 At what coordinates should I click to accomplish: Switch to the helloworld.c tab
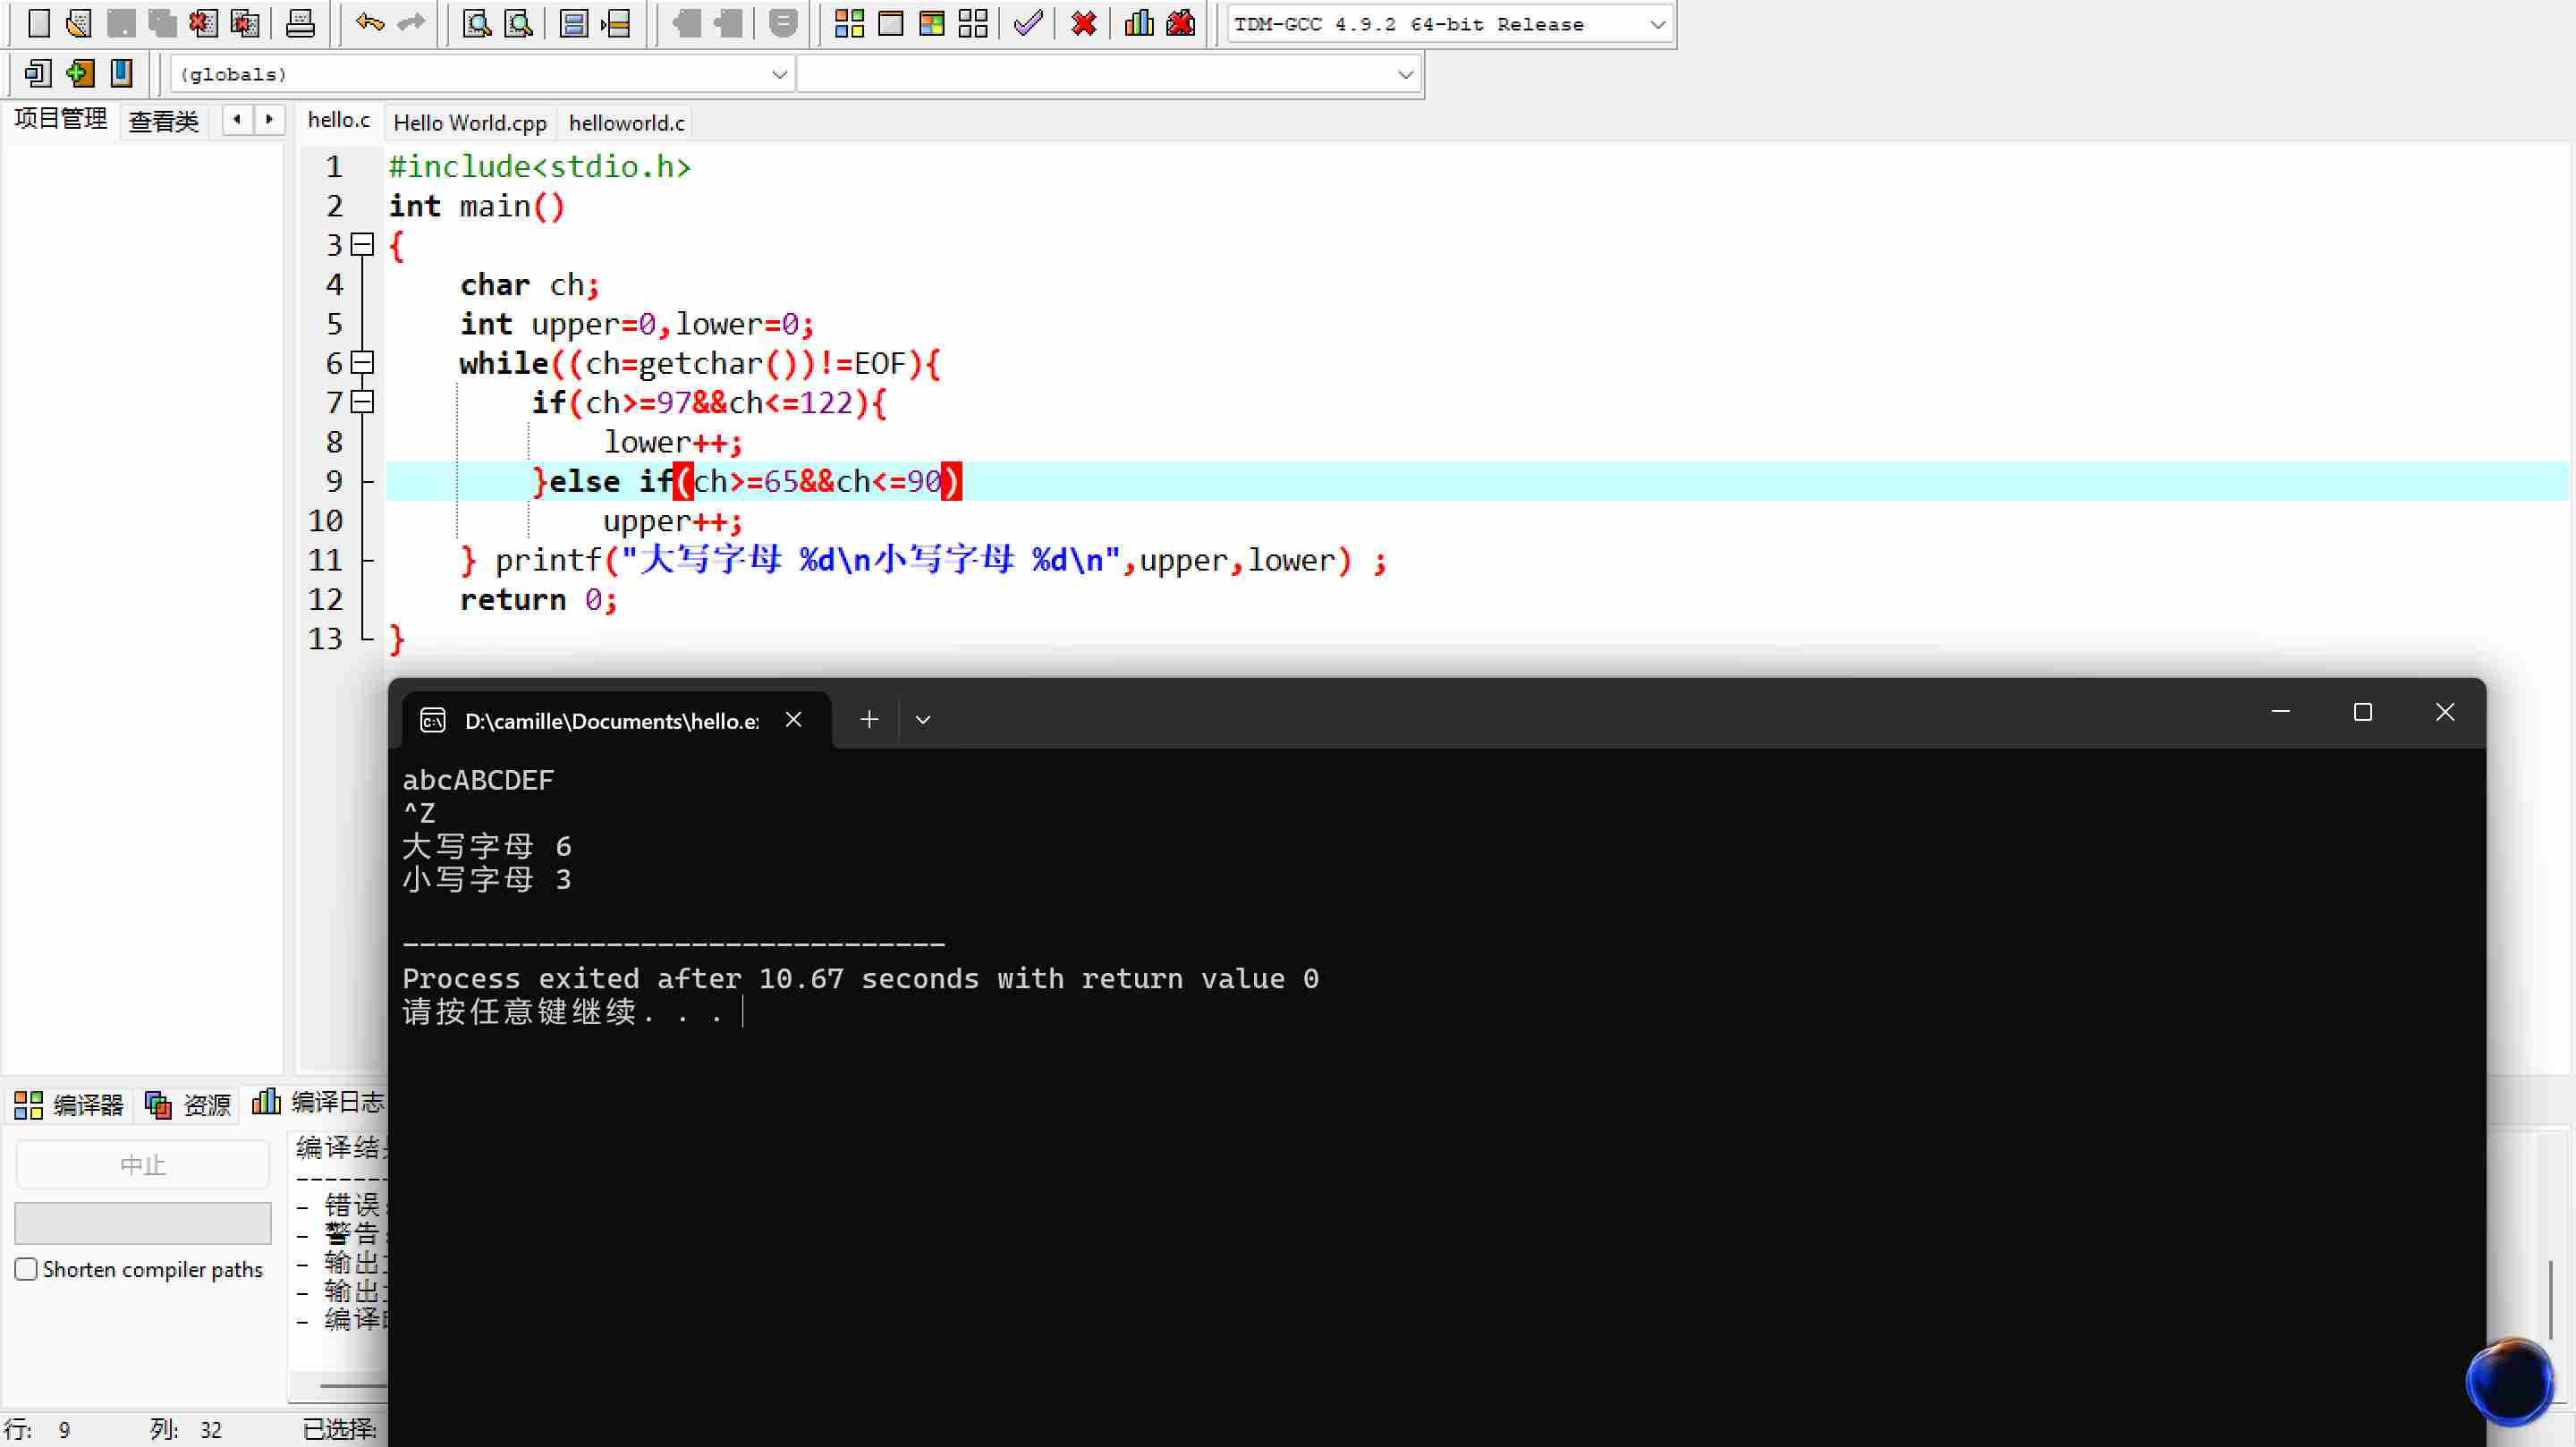pyautogui.click(x=626, y=122)
